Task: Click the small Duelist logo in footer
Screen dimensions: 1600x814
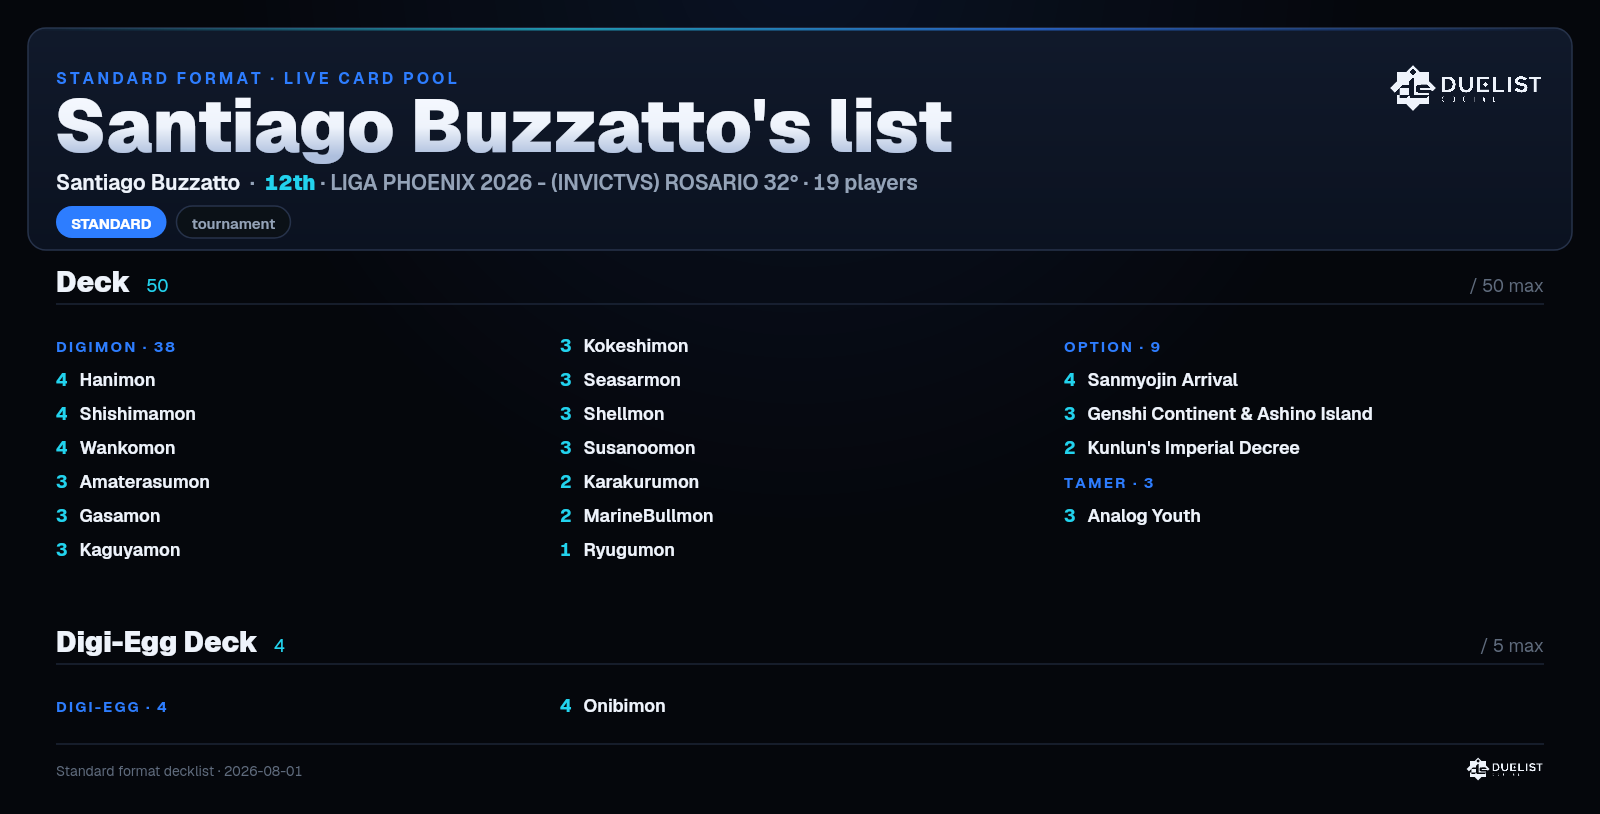Action: [x=1505, y=768]
